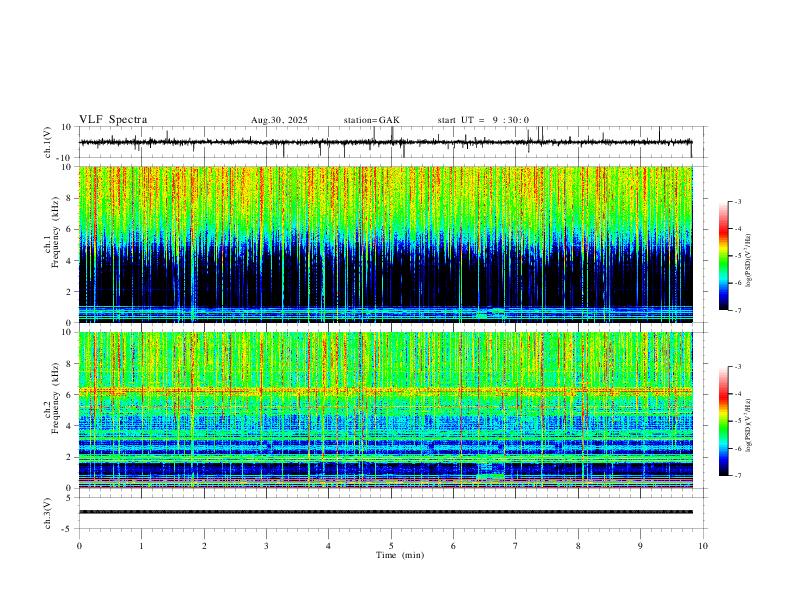Click the "-3" label on ch.1 colorbar

tap(737, 201)
